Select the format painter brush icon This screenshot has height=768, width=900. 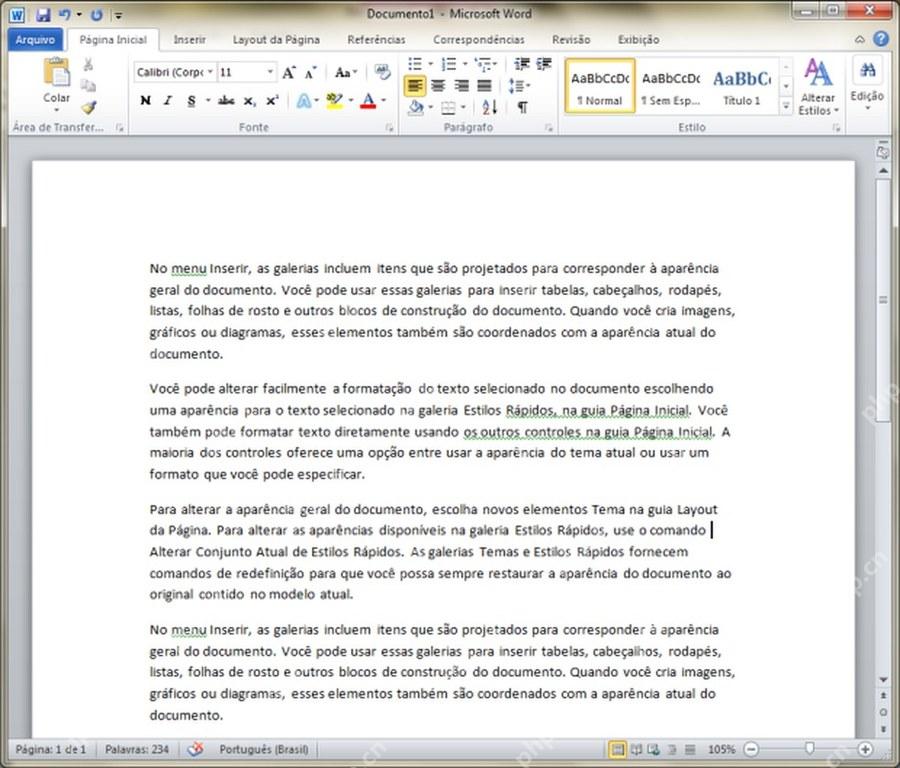click(x=88, y=107)
